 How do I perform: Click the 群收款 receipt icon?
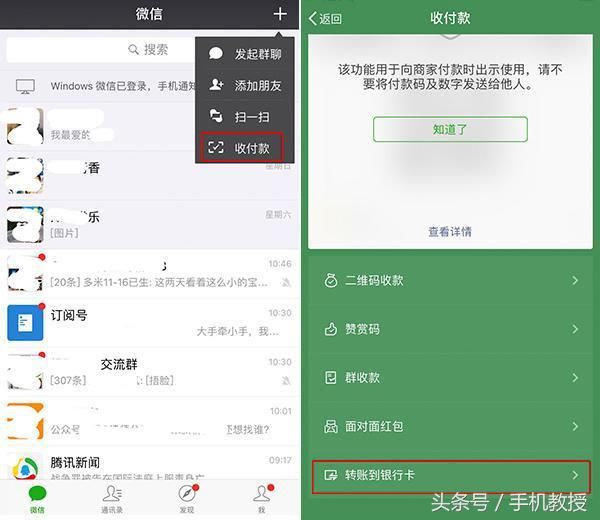coord(331,378)
